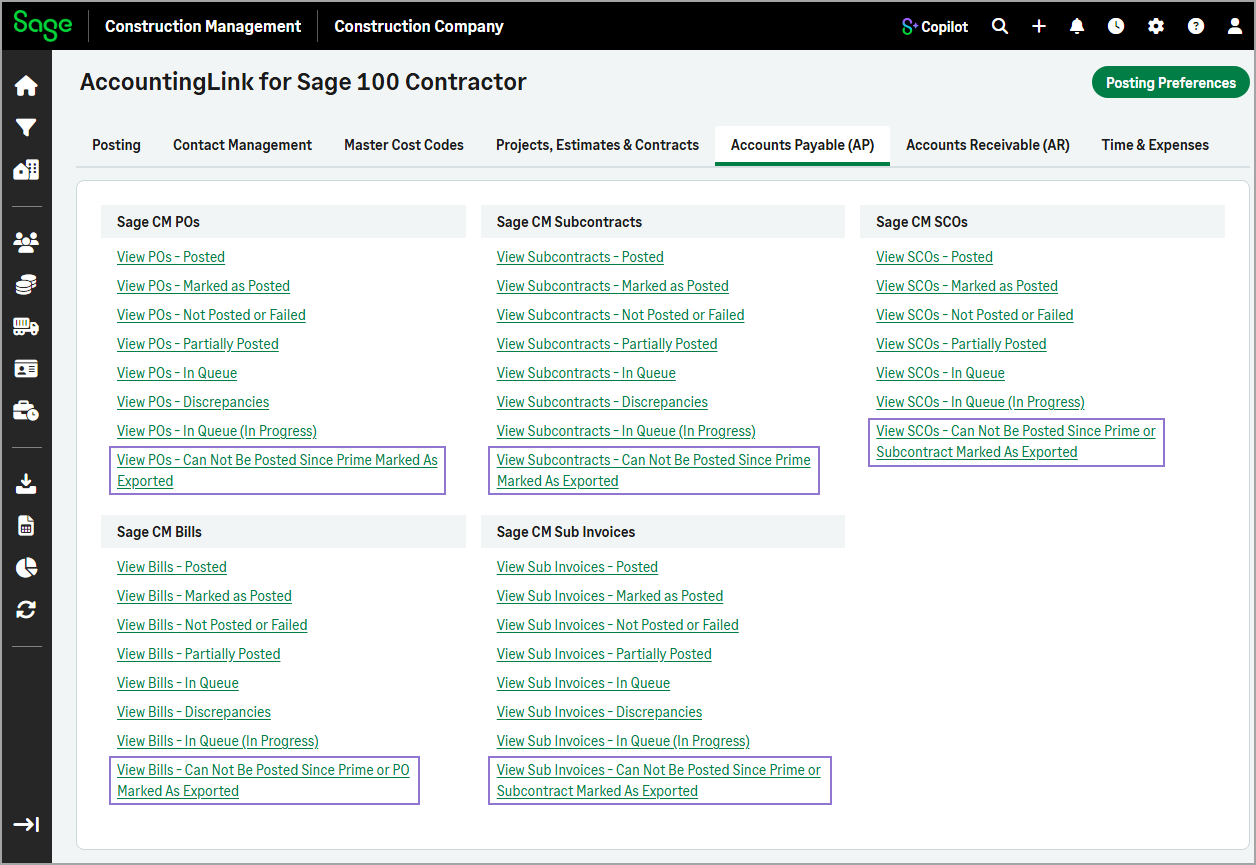Open the help question mark icon

1196,26
